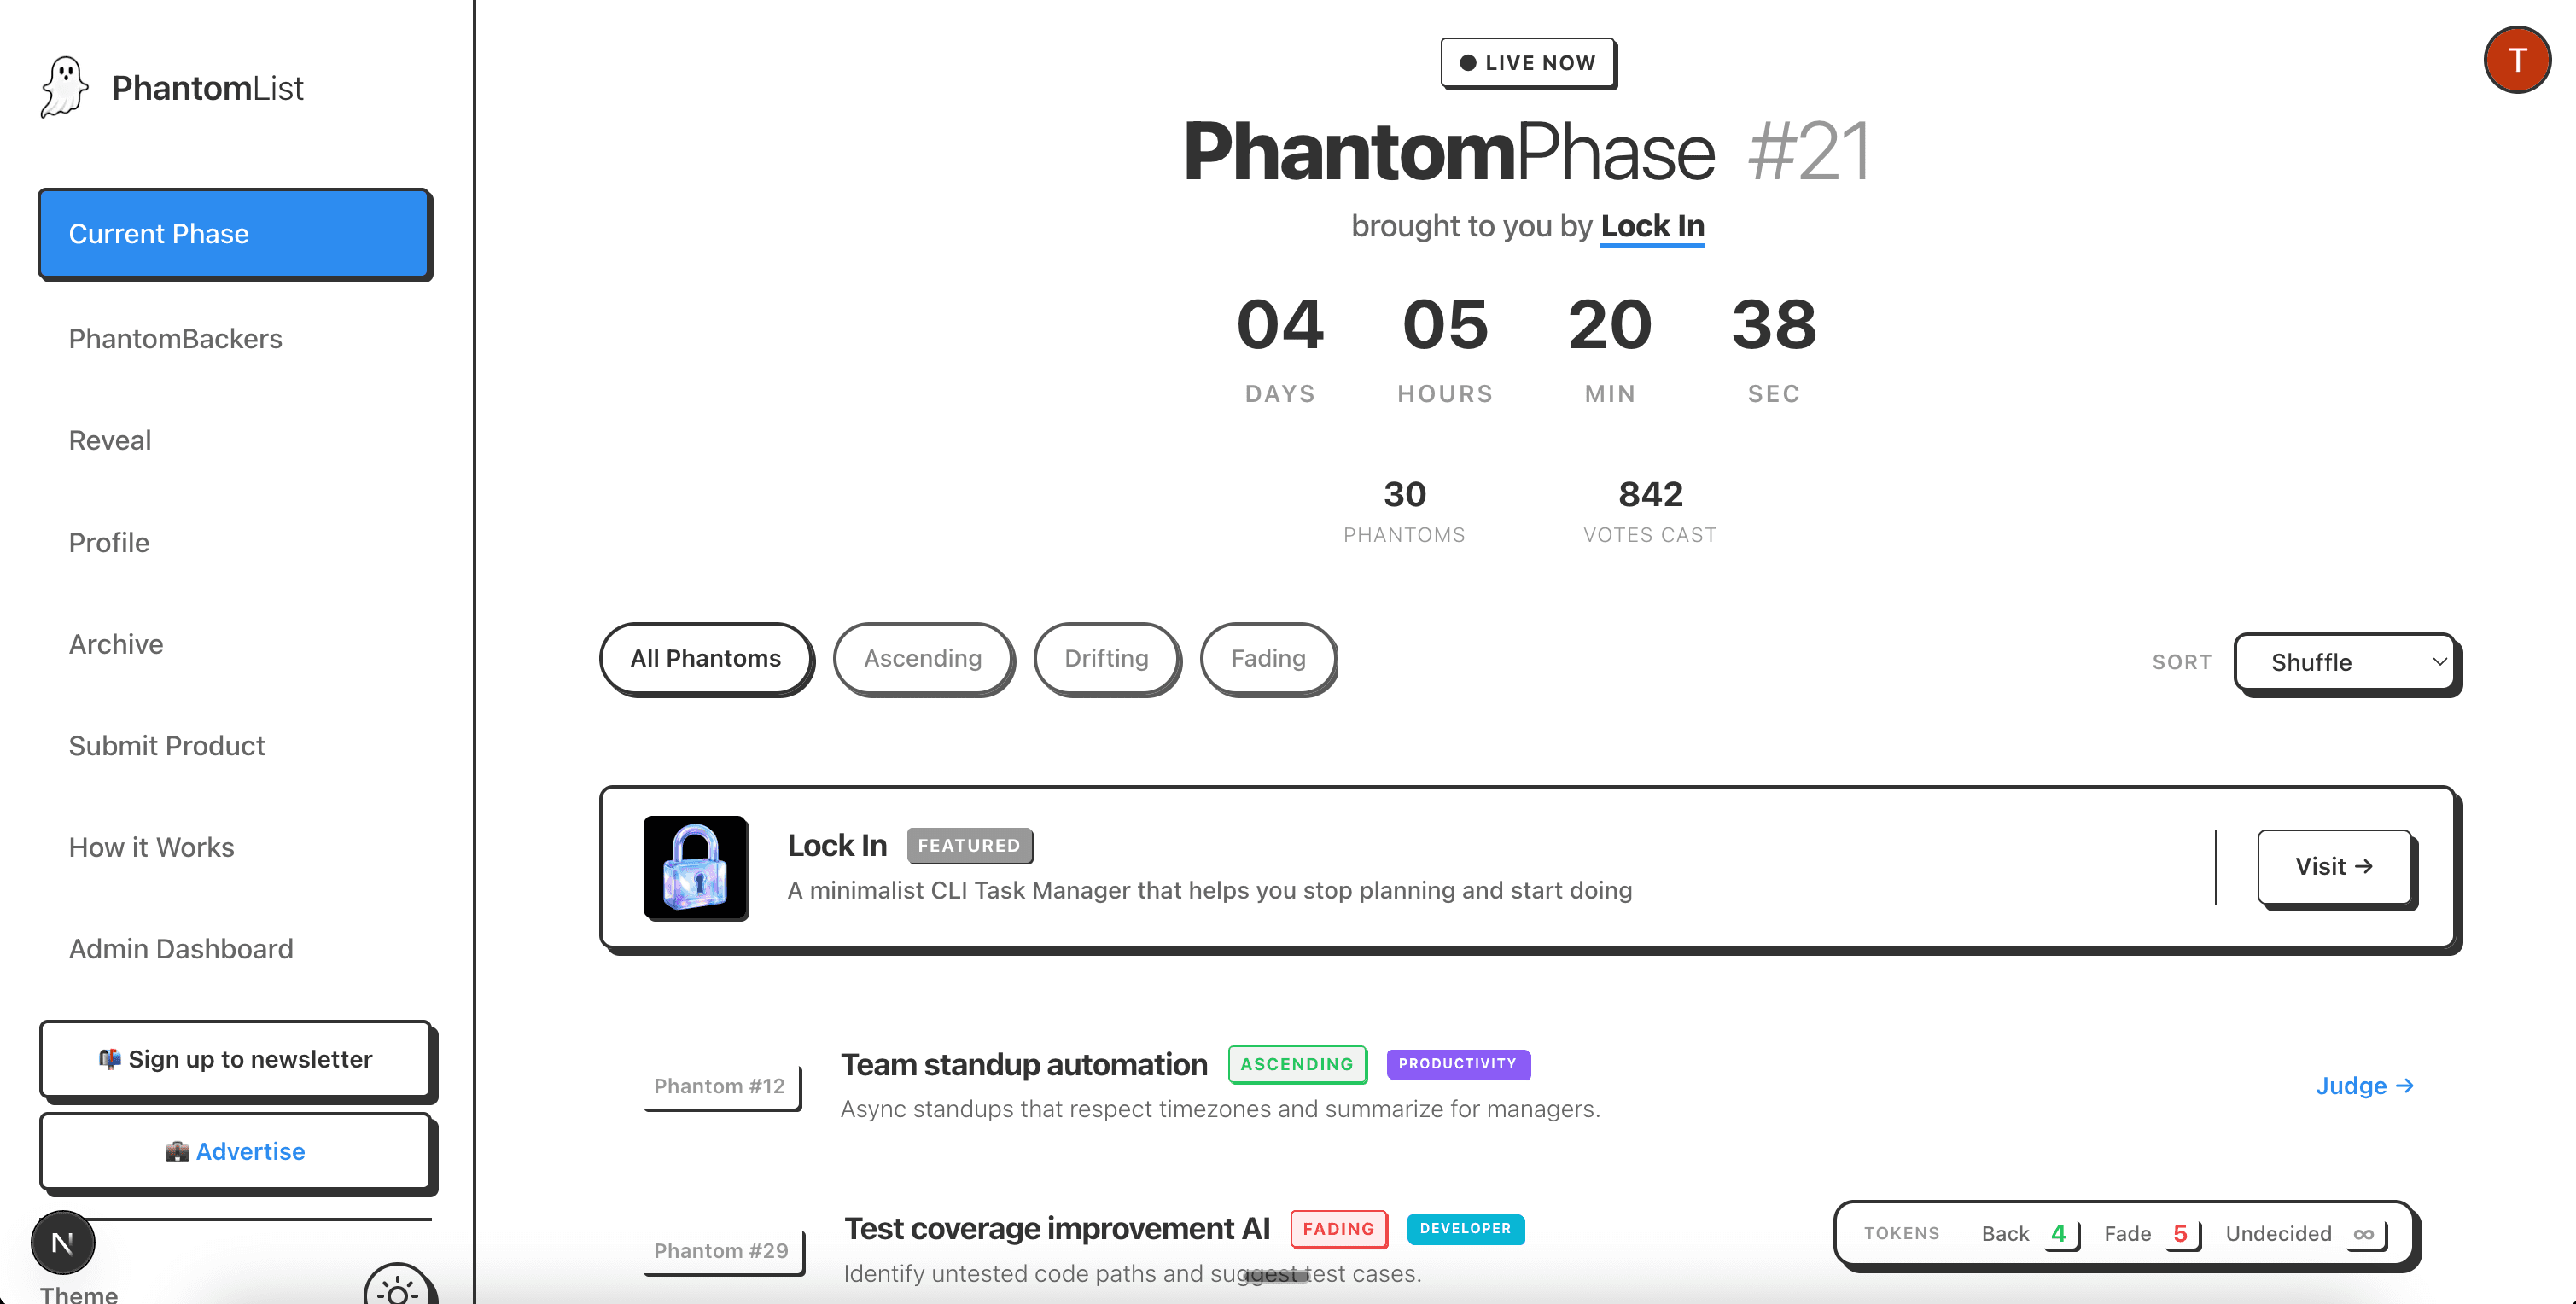Open the T profile avatar in the corner
The height and width of the screenshot is (1304, 2576).
pos(2517,60)
